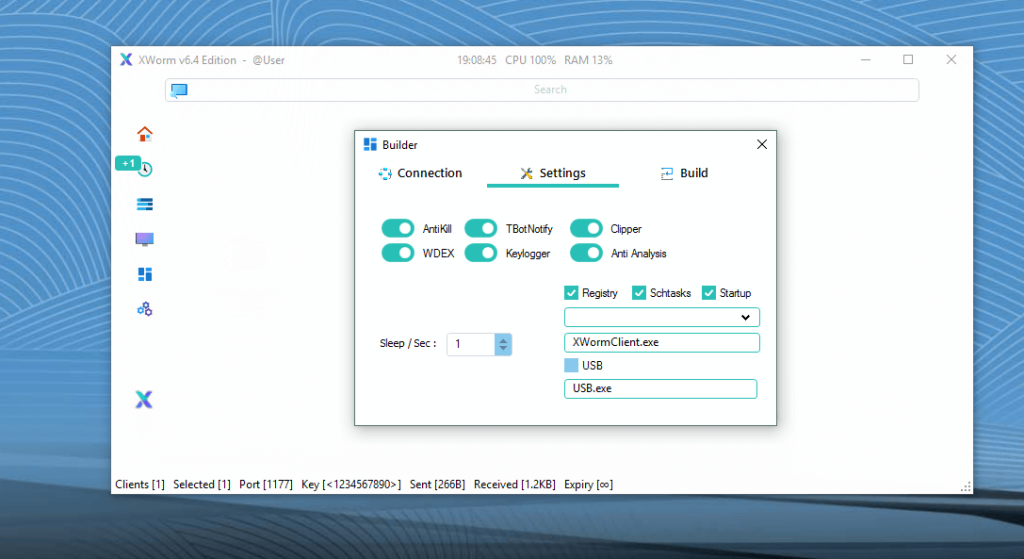Open the Build tab
This screenshot has width=1024, height=559.
pyautogui.click(x=684, y=173)
